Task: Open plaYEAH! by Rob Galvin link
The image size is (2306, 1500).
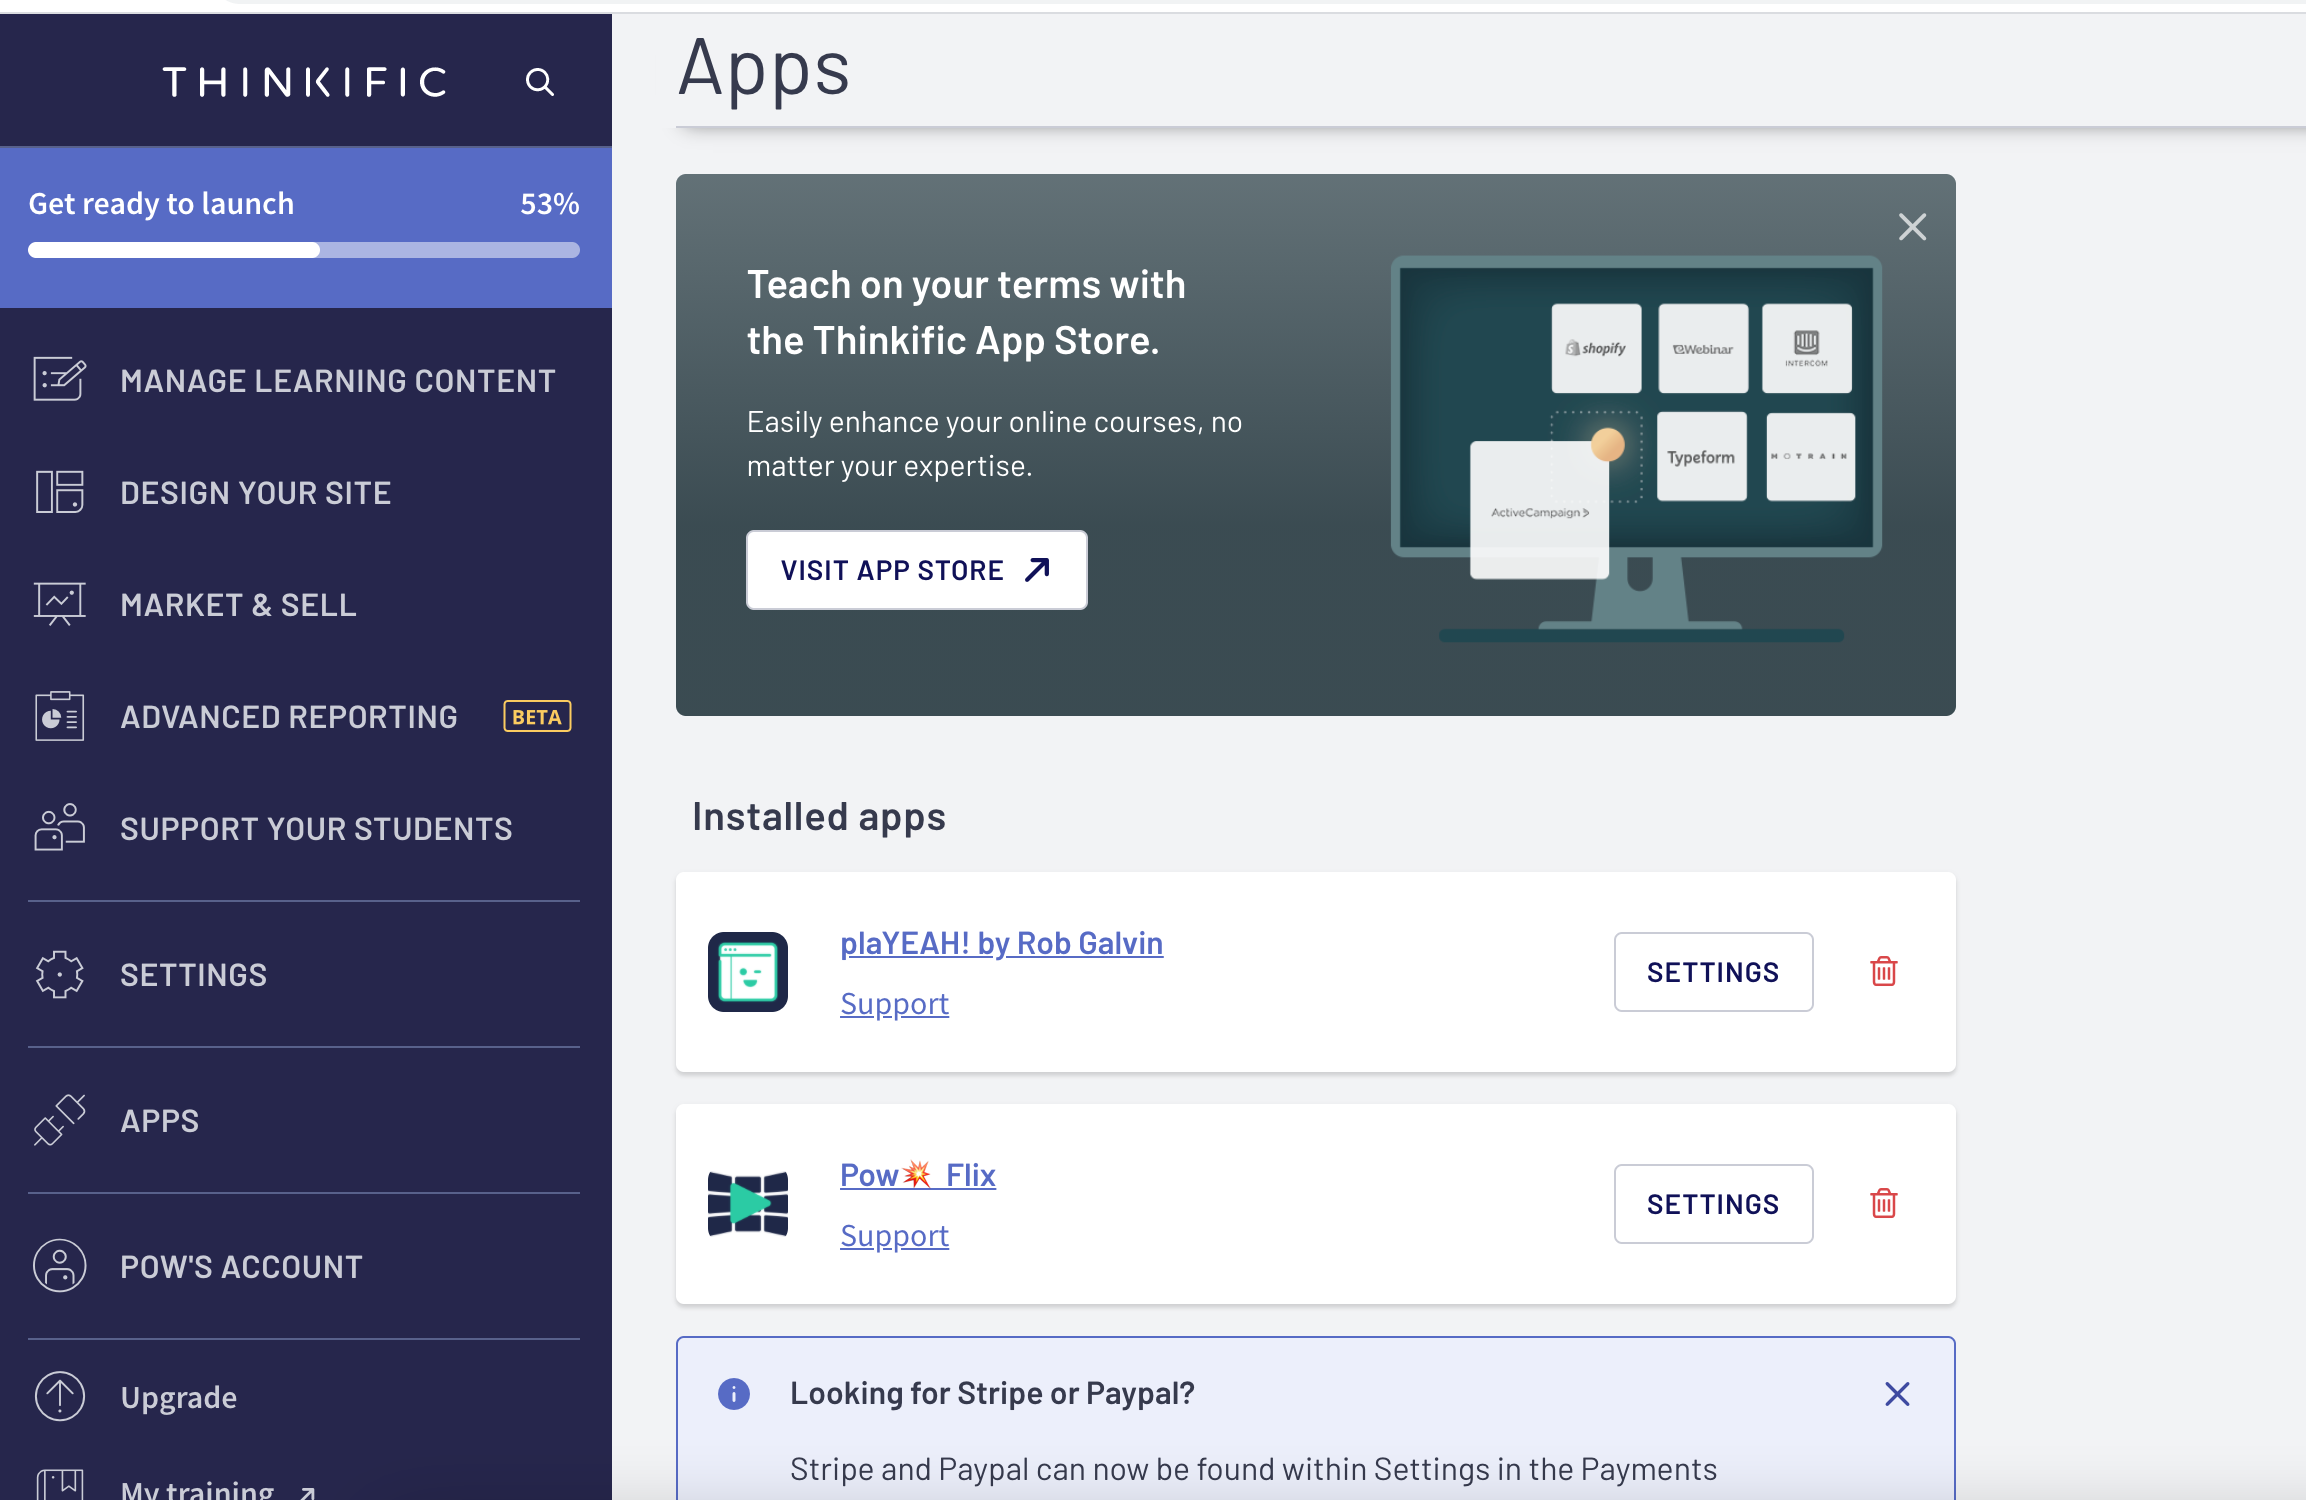Action: click(x=1001, y=943)
